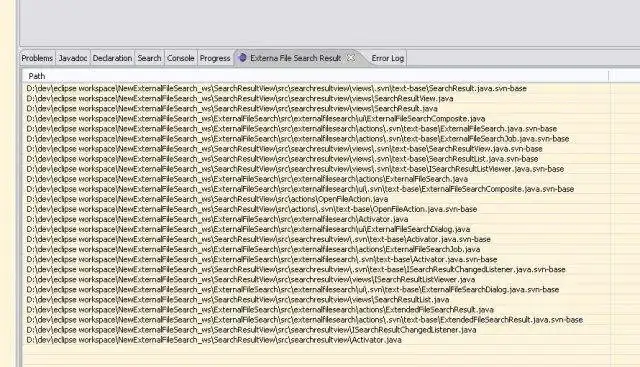Sort by the Path column header
The image size is (640, 367).
(315, 76)
